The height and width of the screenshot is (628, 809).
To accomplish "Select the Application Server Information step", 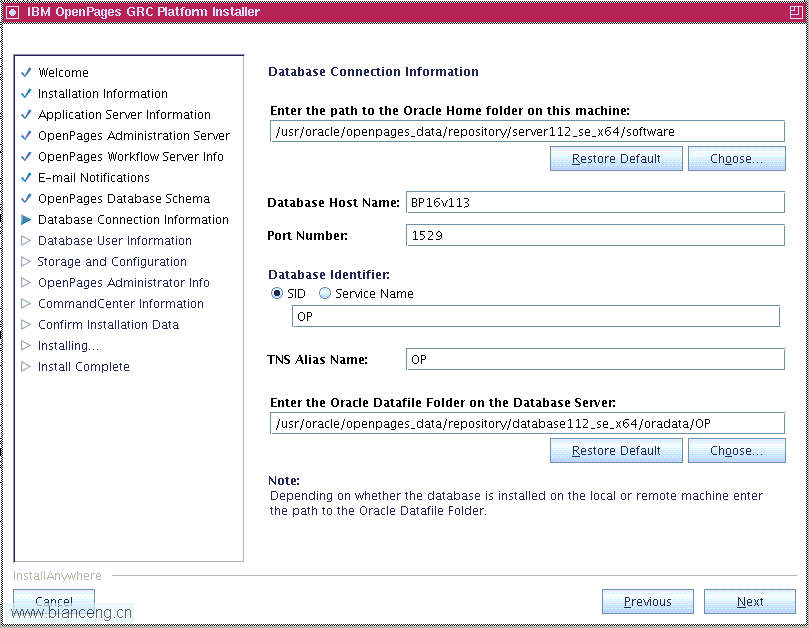I will (124, 115).
